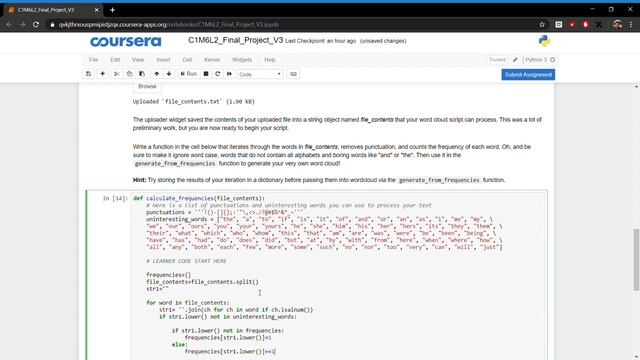Open the File menu
Viewport: 640px width, 360px height.
[x=93, y=60]
